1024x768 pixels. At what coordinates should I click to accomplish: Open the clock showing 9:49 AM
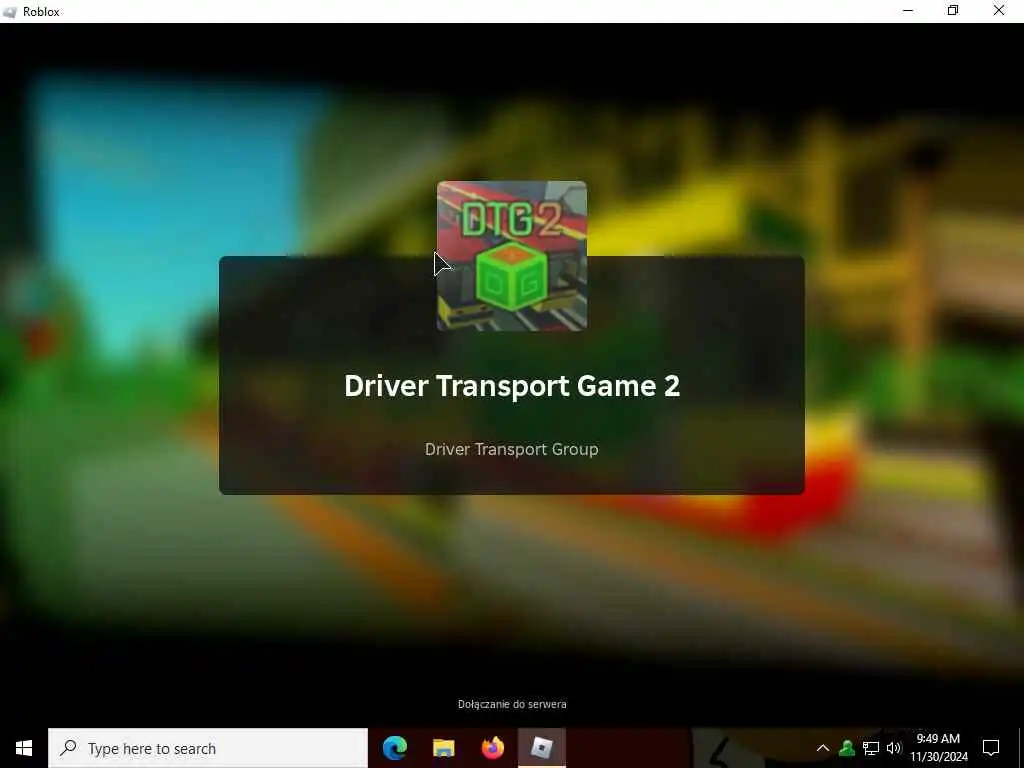[938, 748]
